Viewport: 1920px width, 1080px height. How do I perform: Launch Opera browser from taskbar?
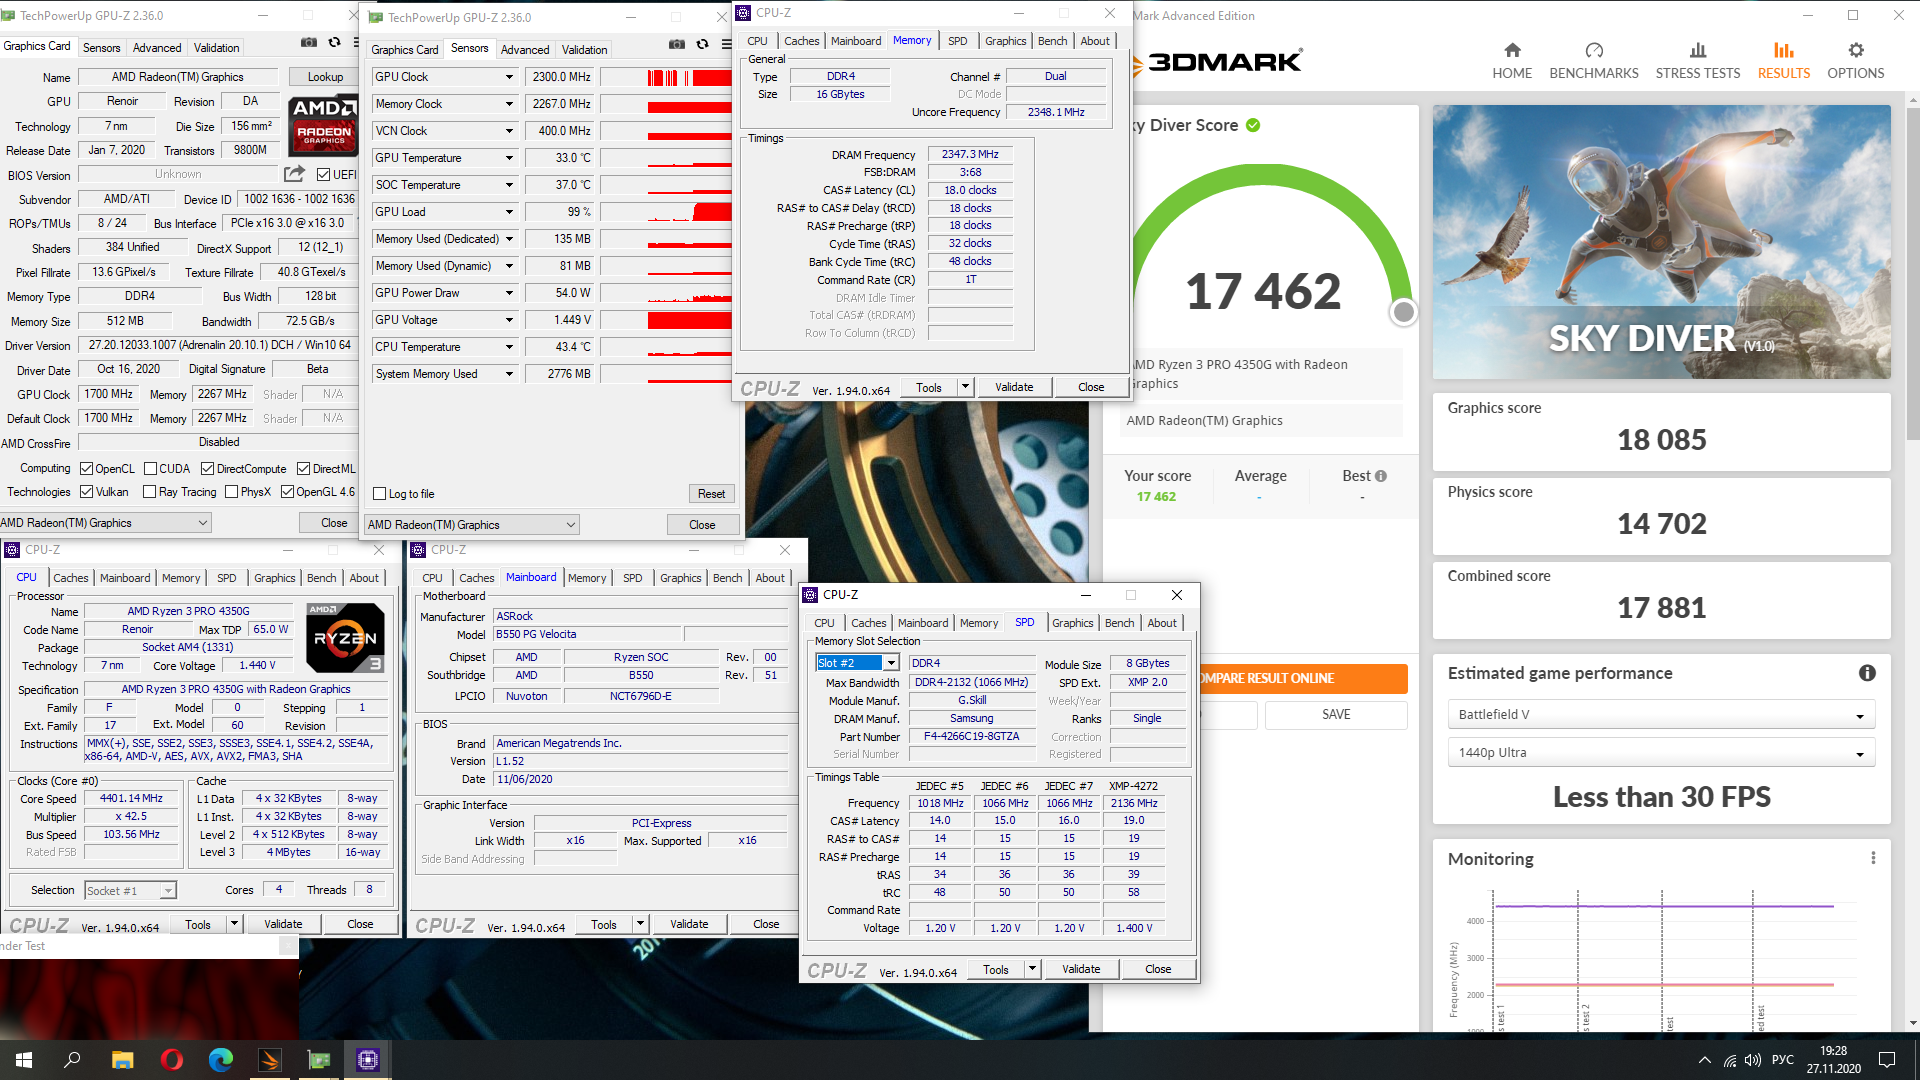[171, 1060]
